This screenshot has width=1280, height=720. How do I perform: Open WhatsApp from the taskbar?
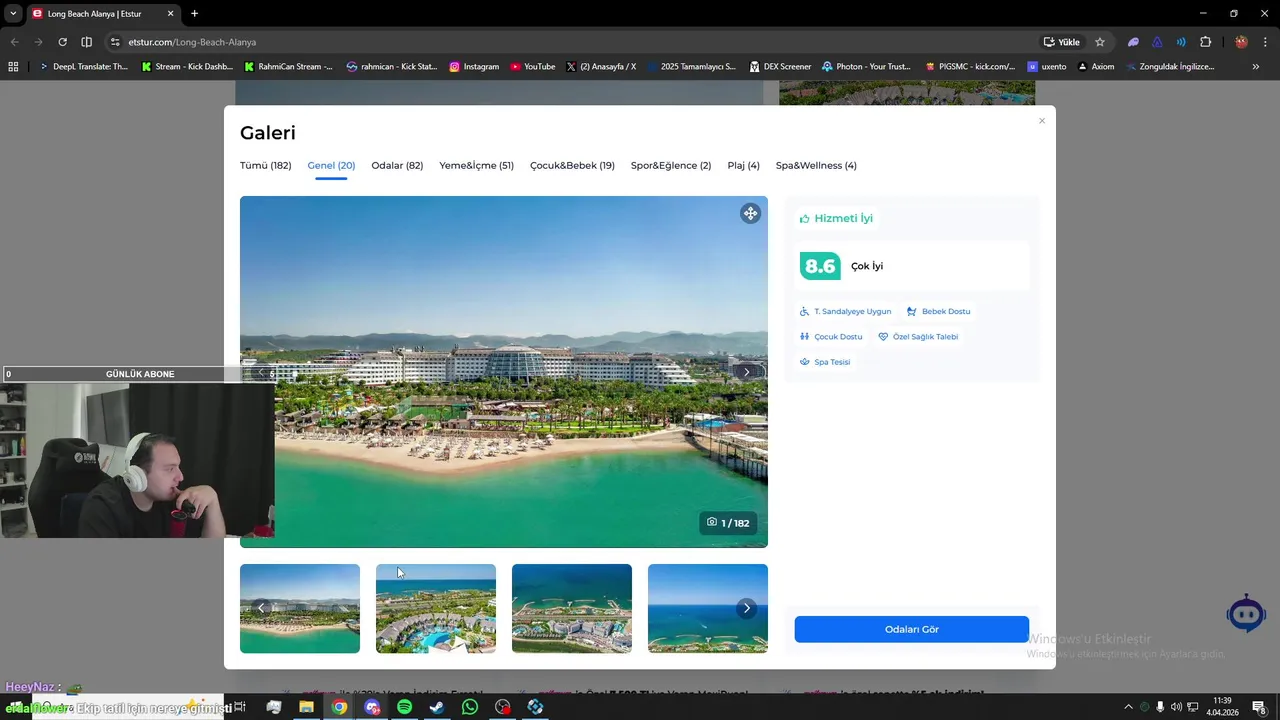[x=470, y=707]
